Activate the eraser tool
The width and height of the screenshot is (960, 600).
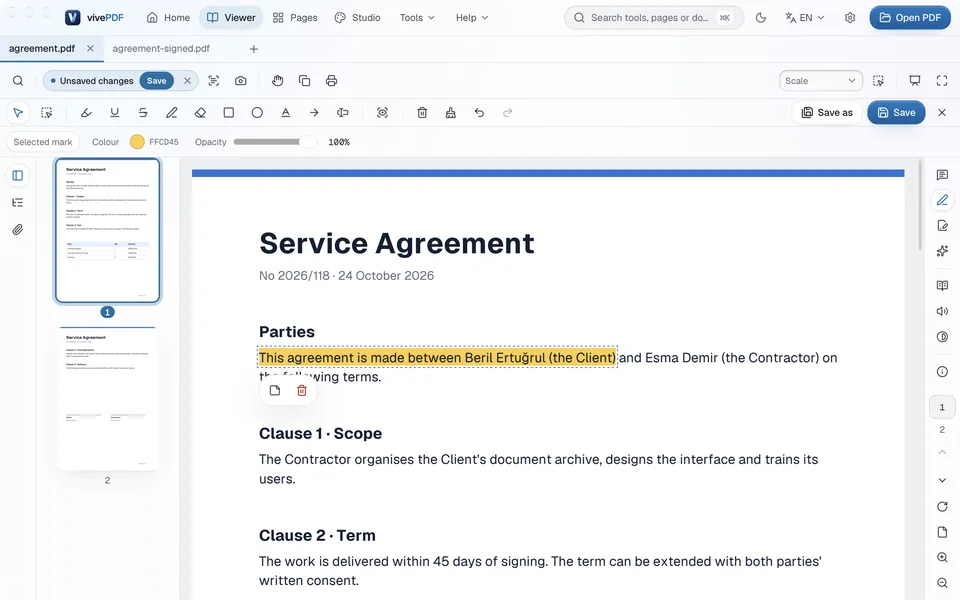tap(200, 113)
